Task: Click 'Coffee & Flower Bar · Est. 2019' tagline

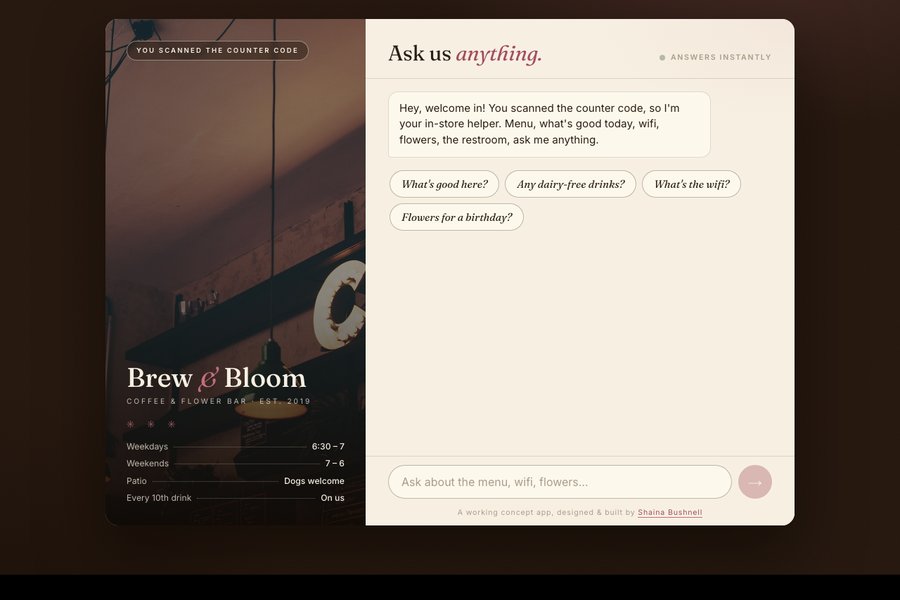Action: click(218, 401)
